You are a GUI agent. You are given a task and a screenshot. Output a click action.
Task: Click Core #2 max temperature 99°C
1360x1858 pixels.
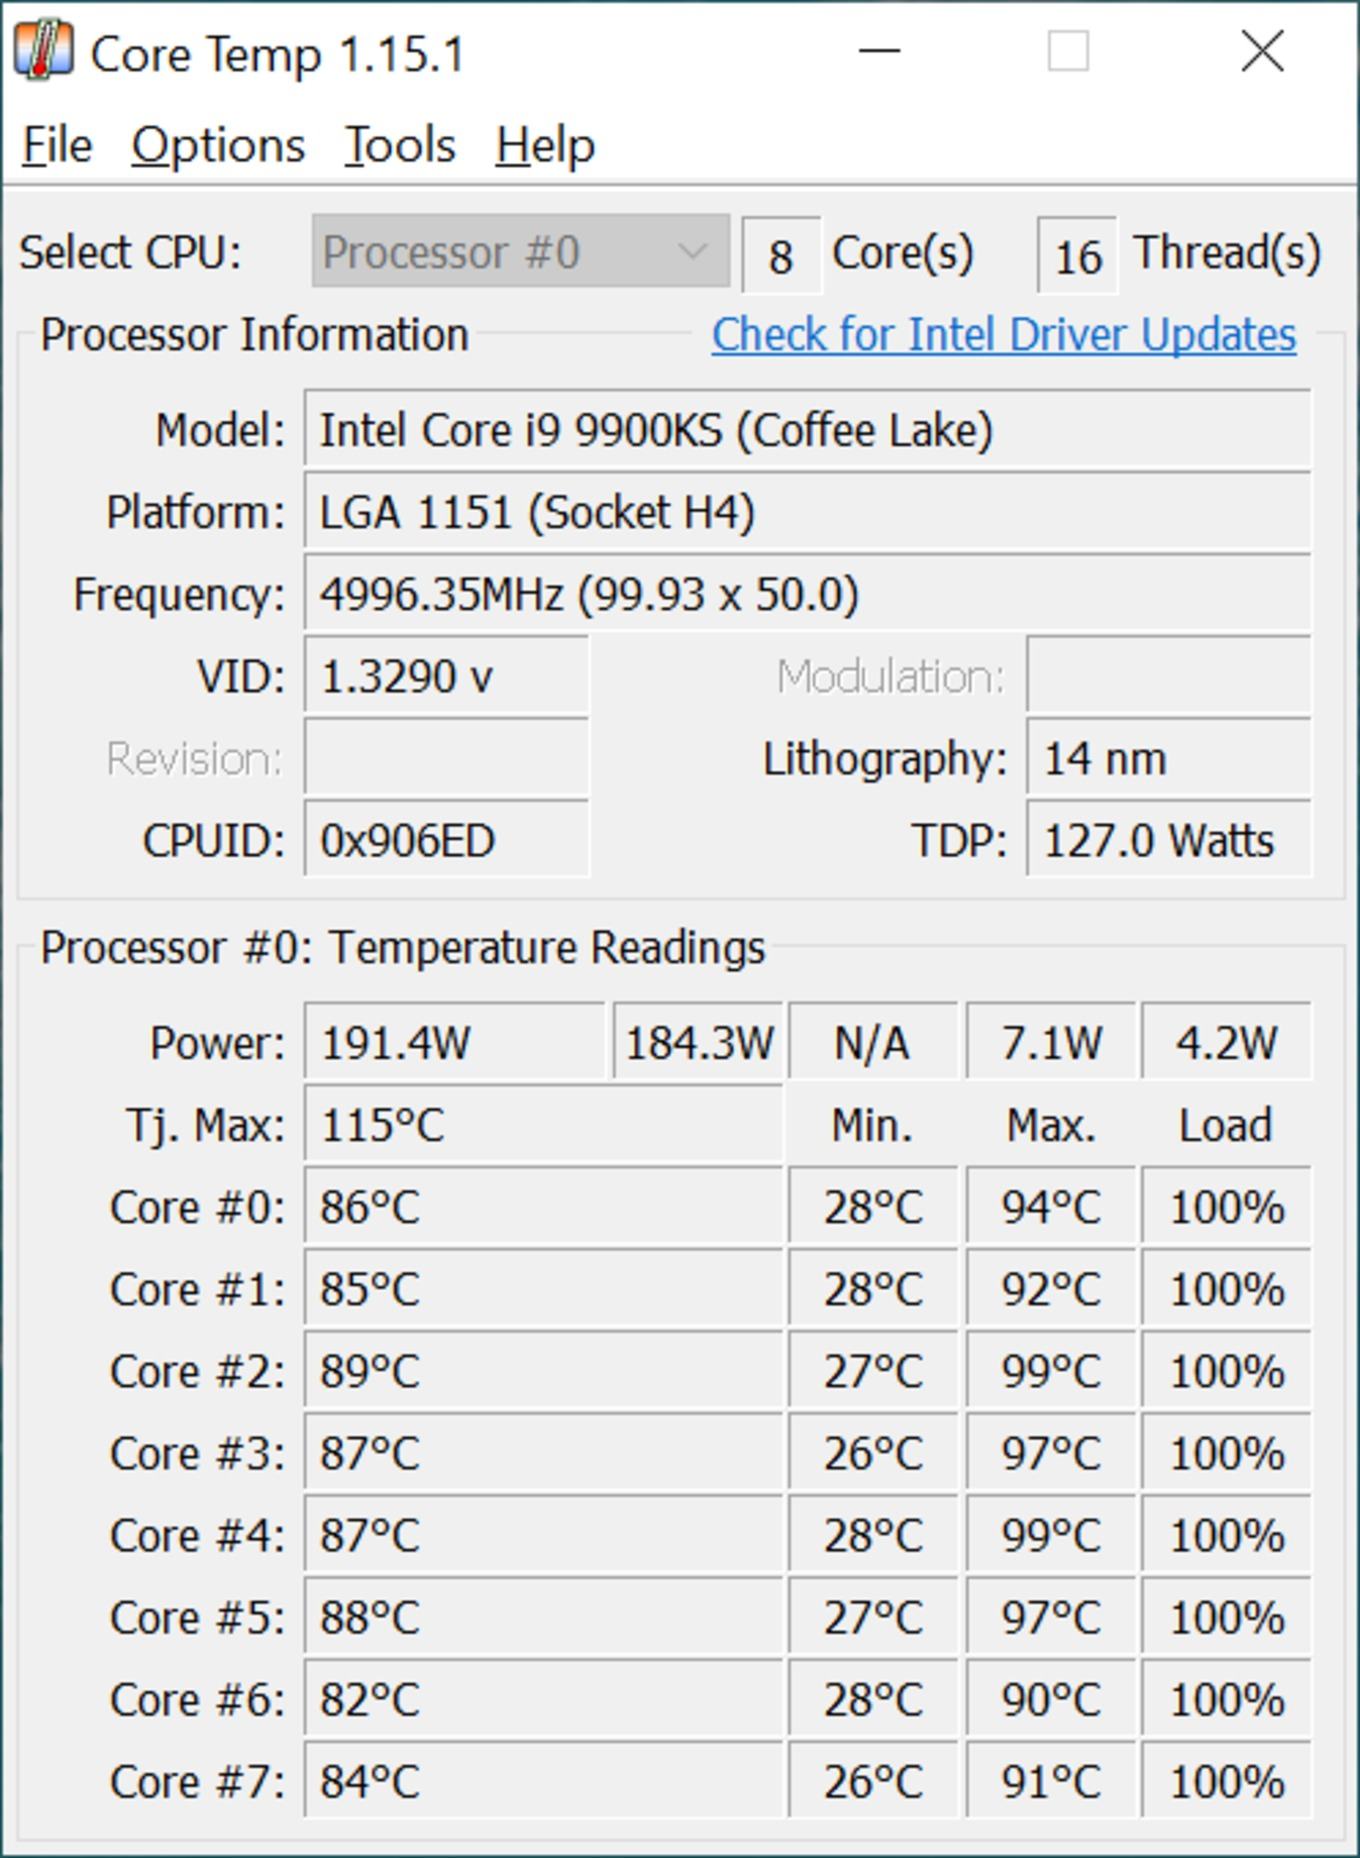(1051, 1371)
